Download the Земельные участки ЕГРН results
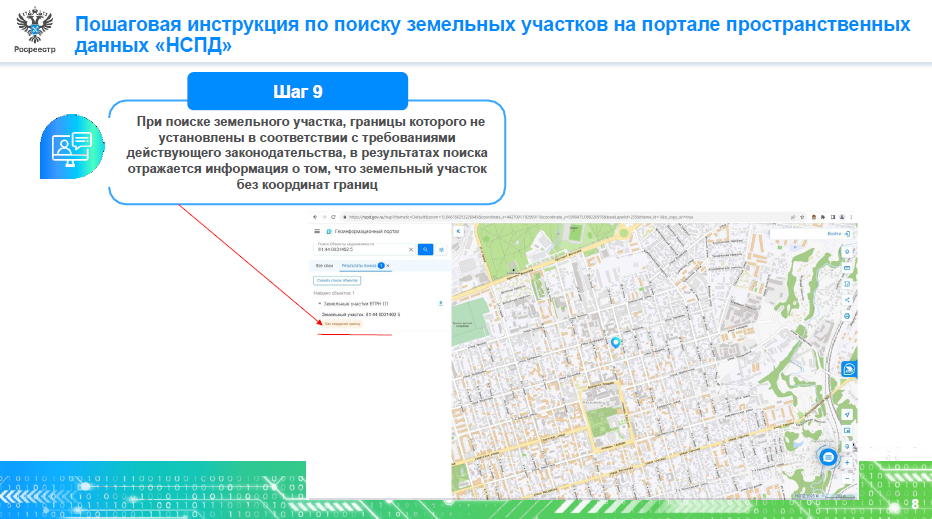 (440, 303)
